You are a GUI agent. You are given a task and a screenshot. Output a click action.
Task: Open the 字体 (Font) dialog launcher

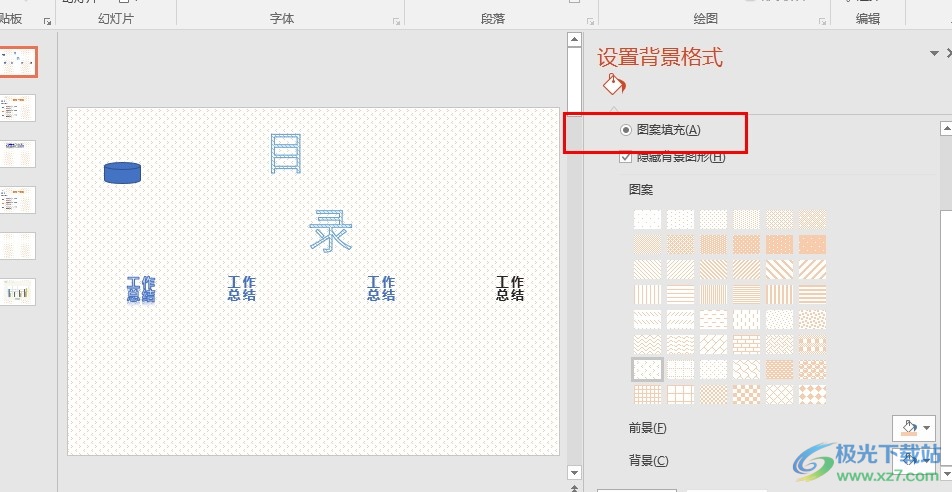[x=396, y=21]
